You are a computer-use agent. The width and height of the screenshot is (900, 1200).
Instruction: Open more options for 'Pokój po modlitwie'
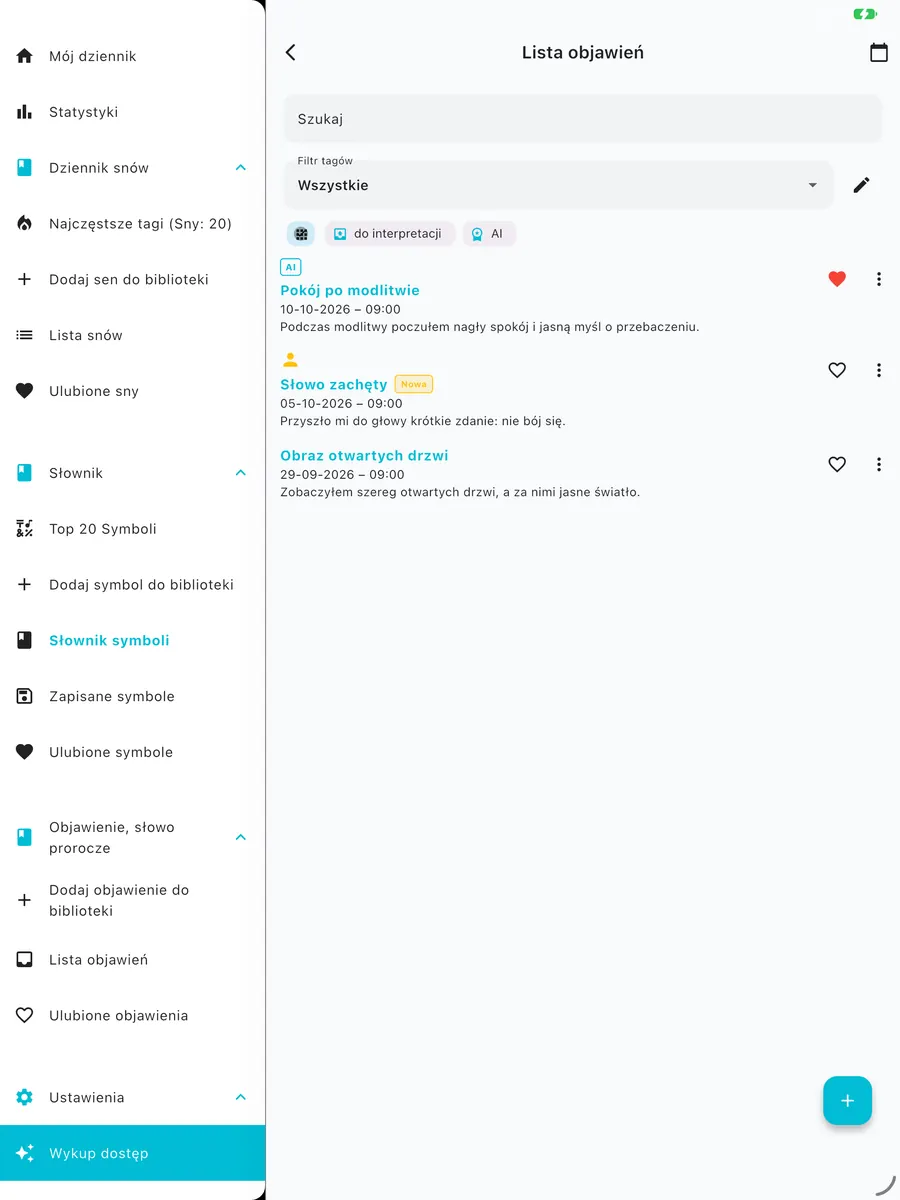click(879, 279)
